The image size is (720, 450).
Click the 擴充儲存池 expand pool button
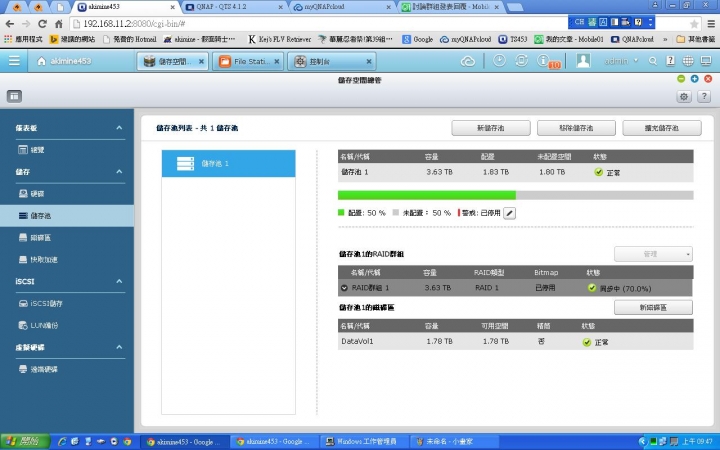tap(662, 128)
